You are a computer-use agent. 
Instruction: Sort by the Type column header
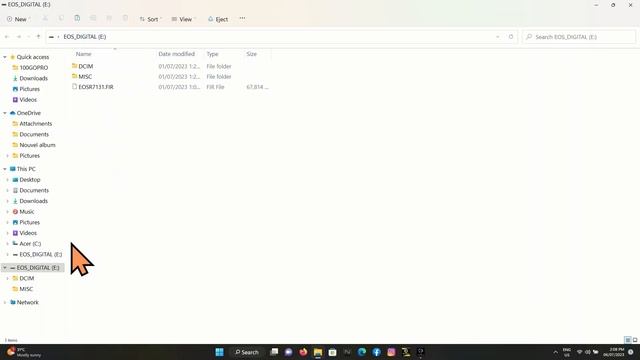[x=212, y=54]
